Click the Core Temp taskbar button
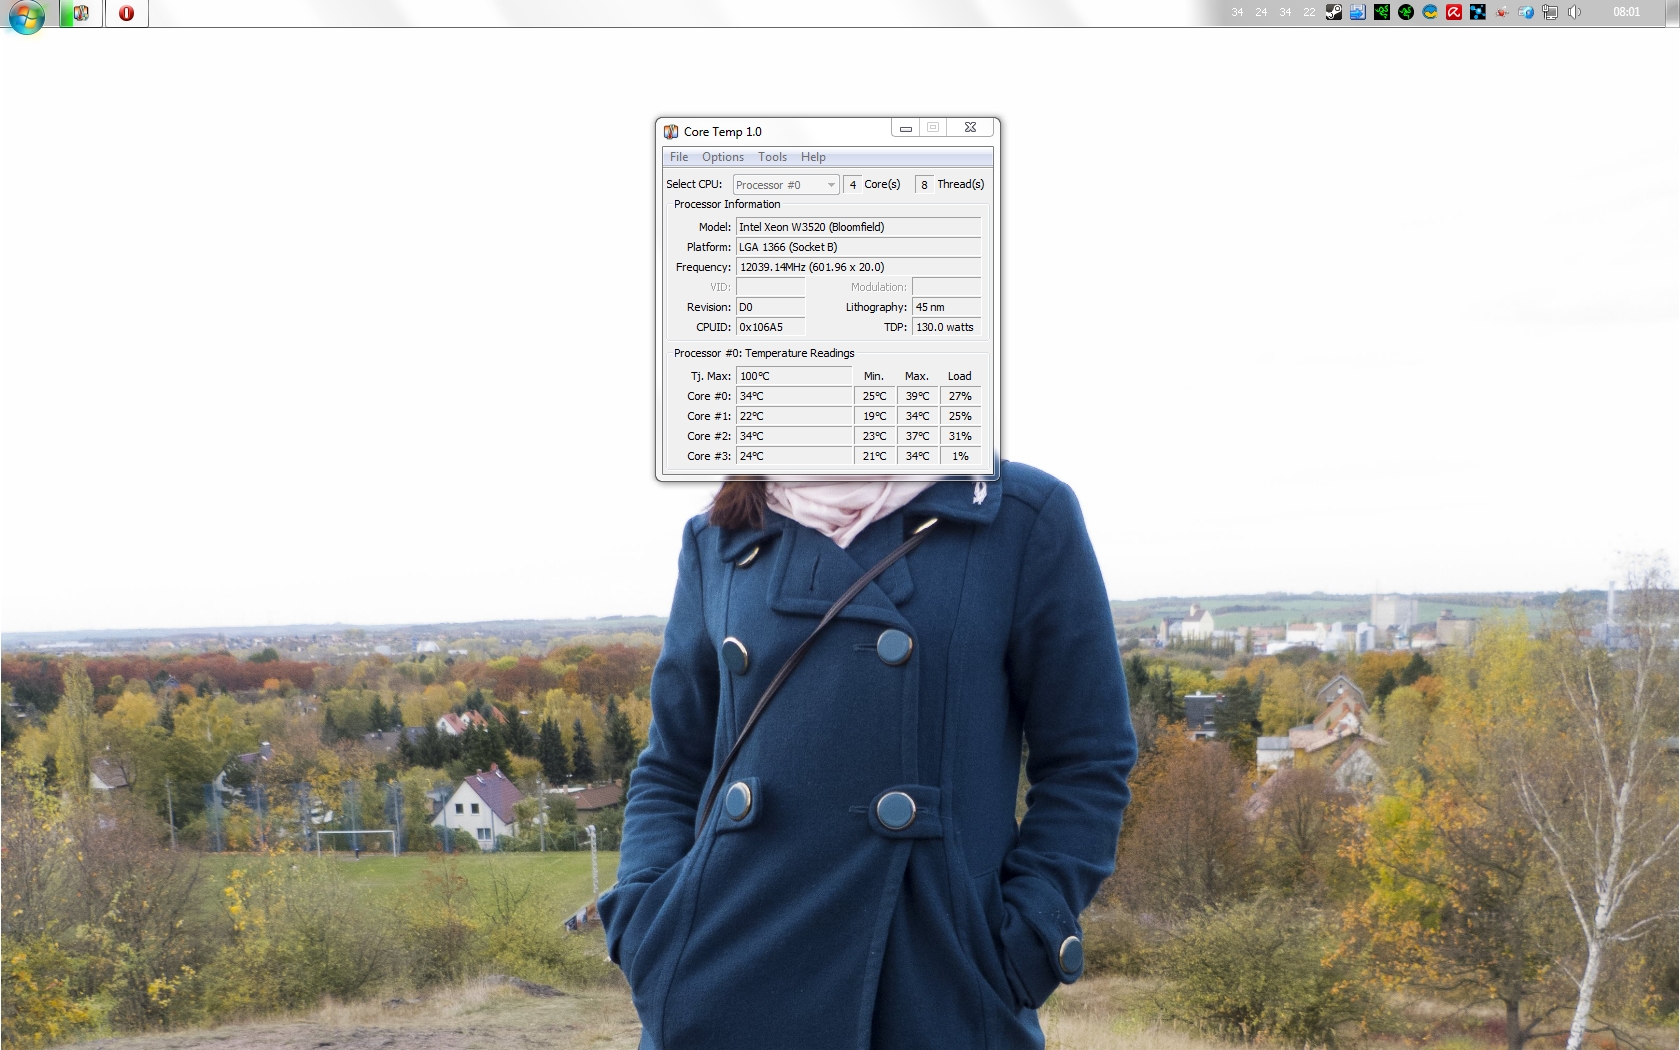 tap(81, 13)
